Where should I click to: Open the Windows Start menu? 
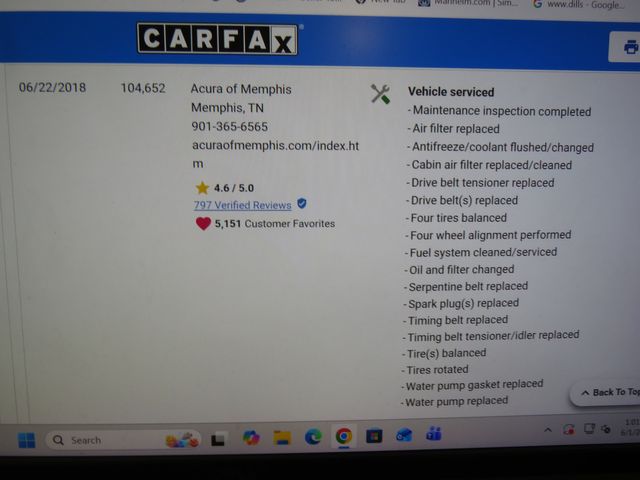coord(27,440)
